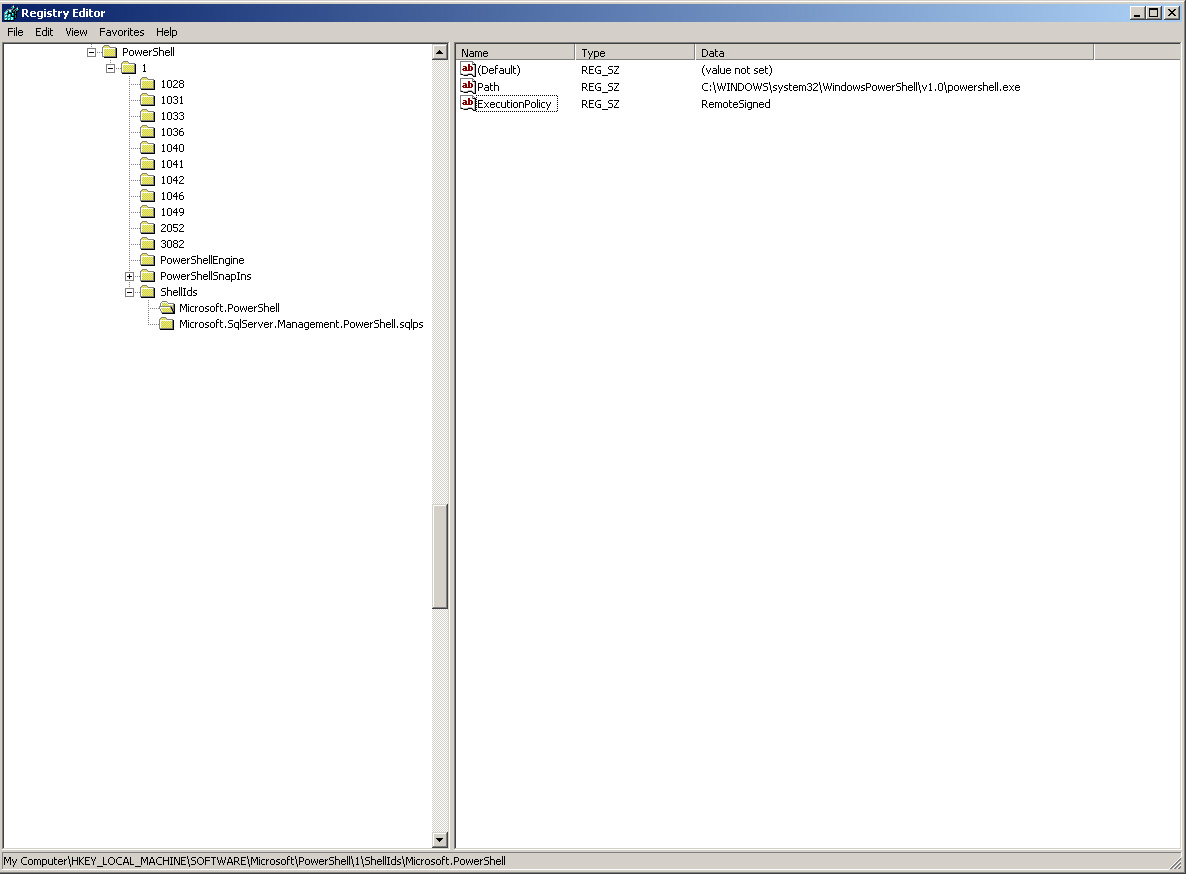Click the (value not set) data cell
Image resolution: width=1186 pixels, height=874 pixels.
tap(736, 70)
